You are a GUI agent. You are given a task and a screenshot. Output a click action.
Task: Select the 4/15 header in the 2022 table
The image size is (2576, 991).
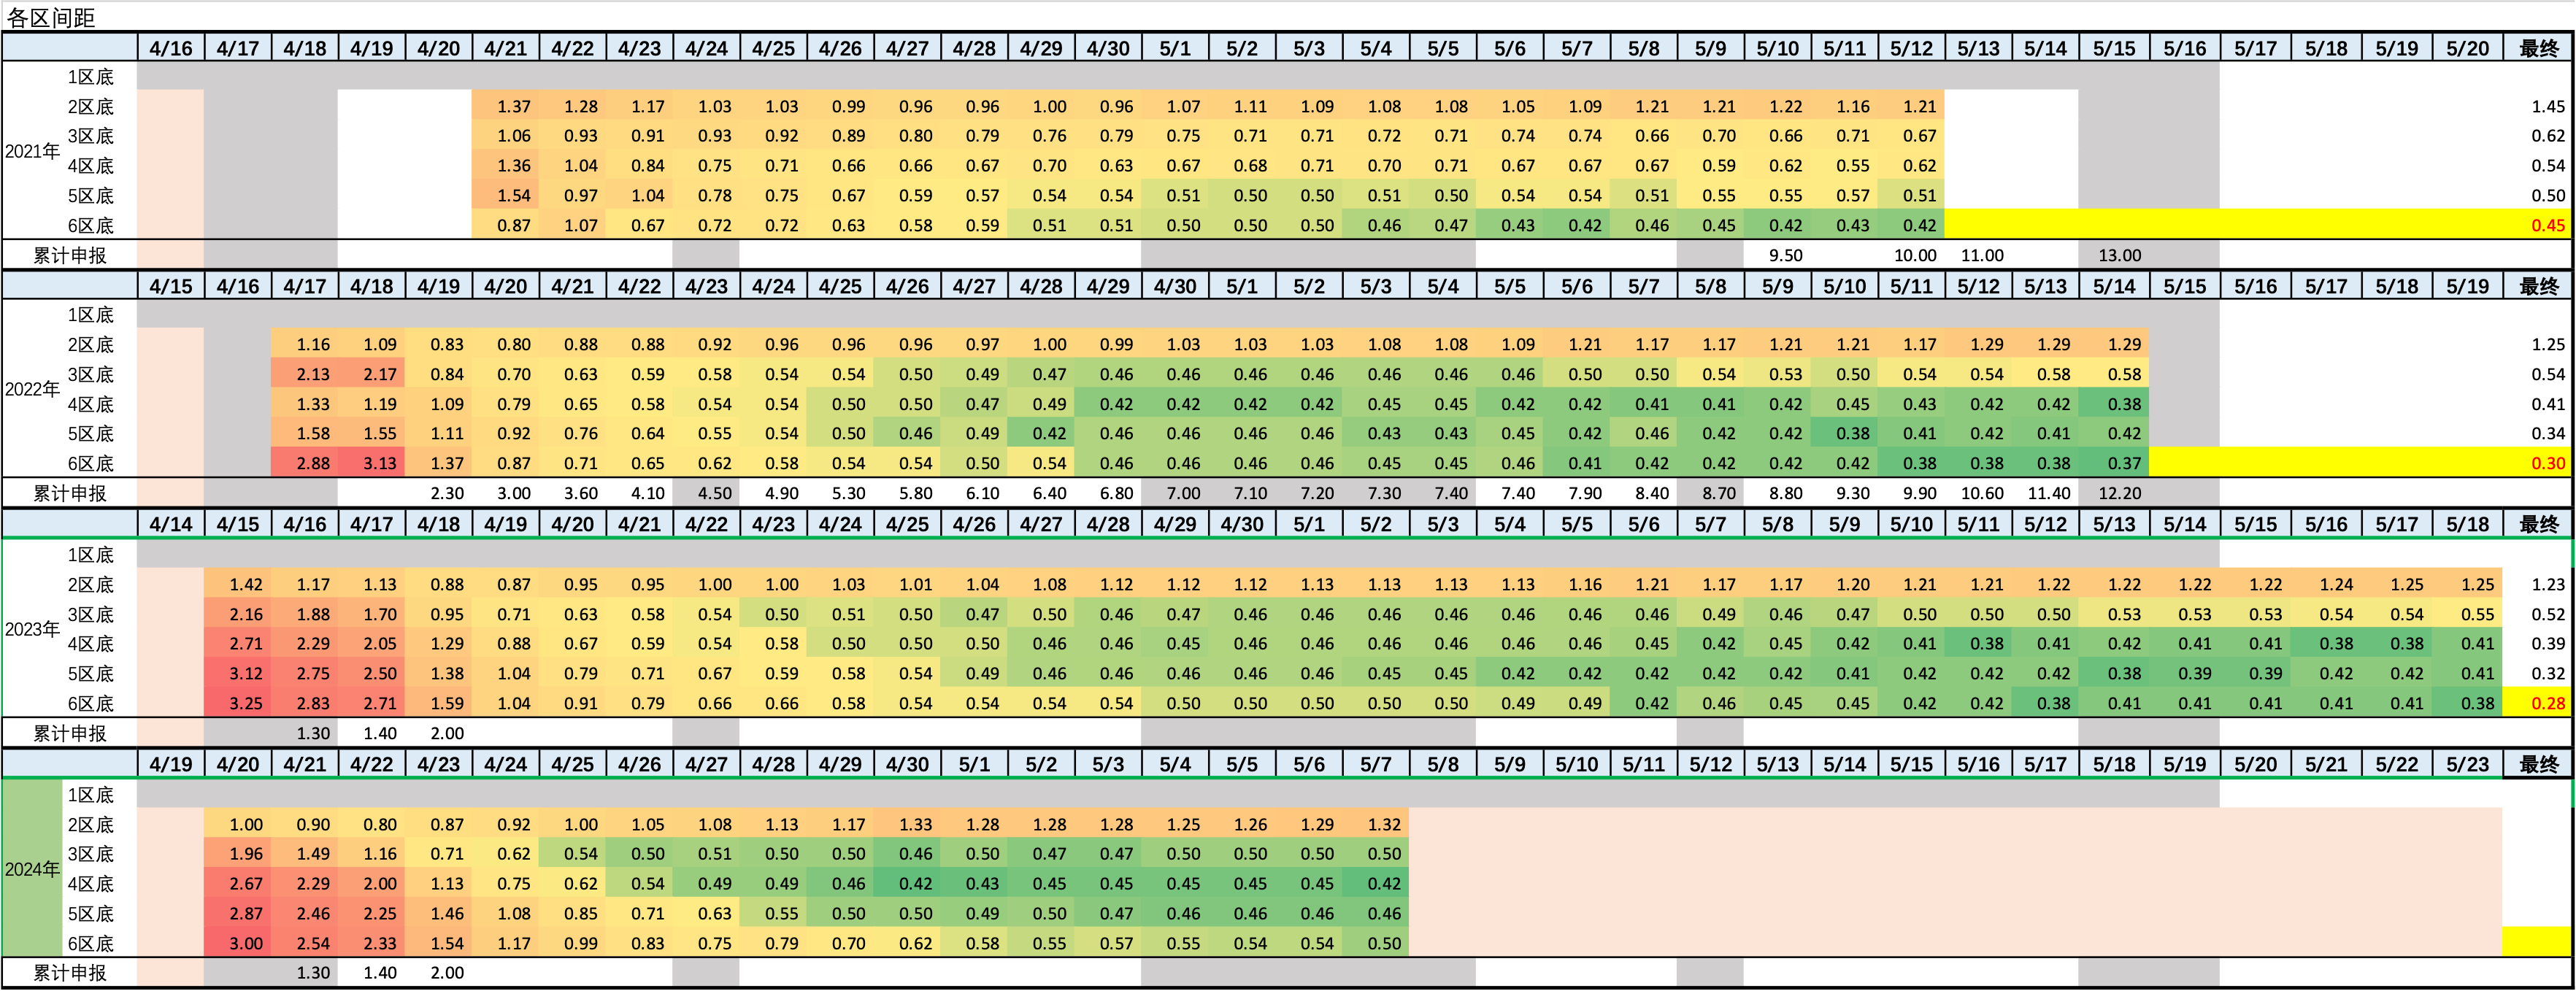click(171, 286)
